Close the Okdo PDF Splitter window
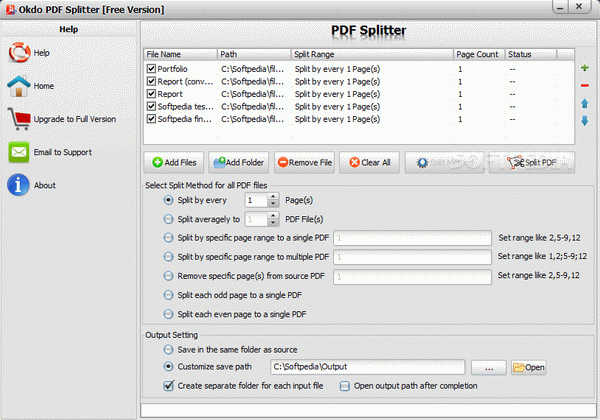 click(x=579, y=7)
